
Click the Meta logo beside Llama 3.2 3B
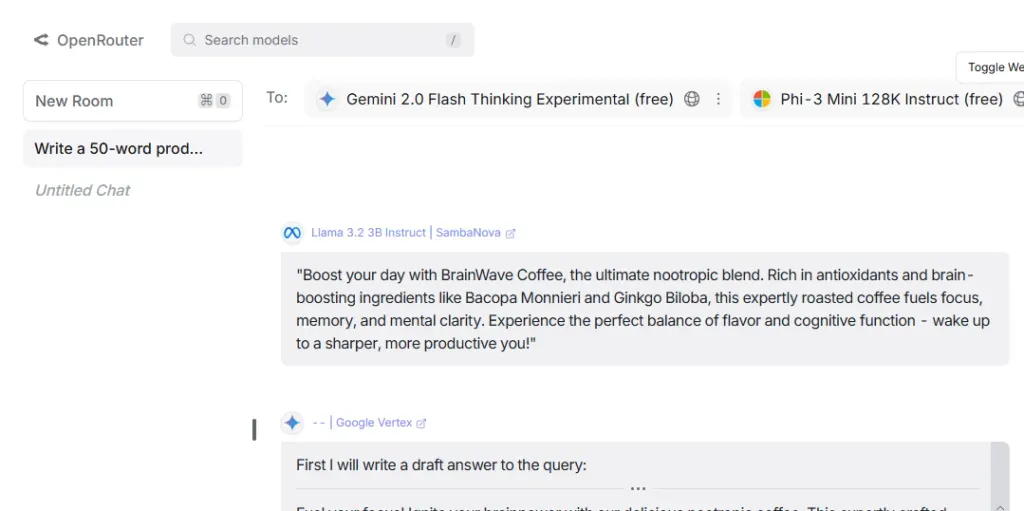click(292, 233)
